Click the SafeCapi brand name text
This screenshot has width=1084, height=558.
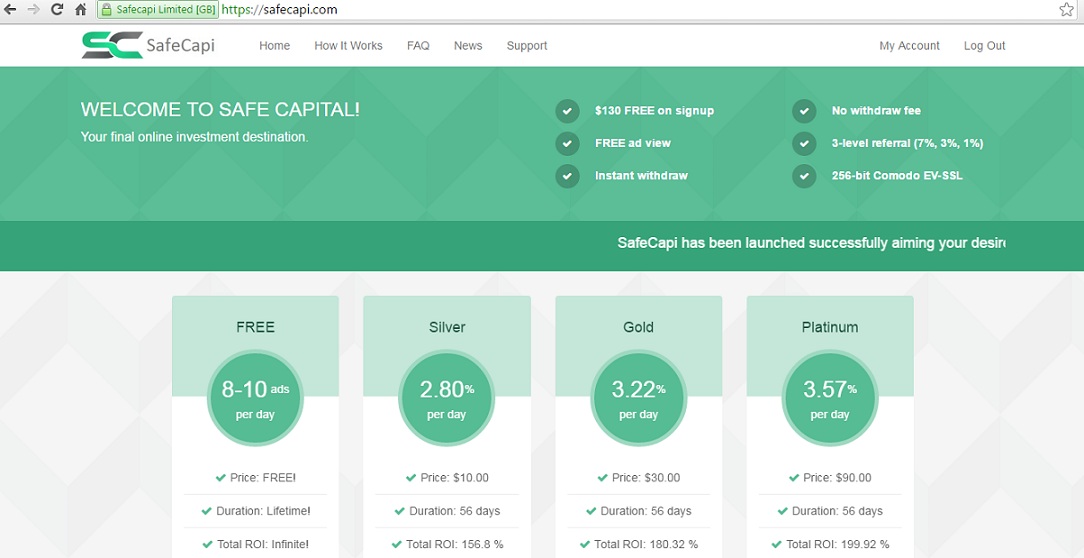180,46
